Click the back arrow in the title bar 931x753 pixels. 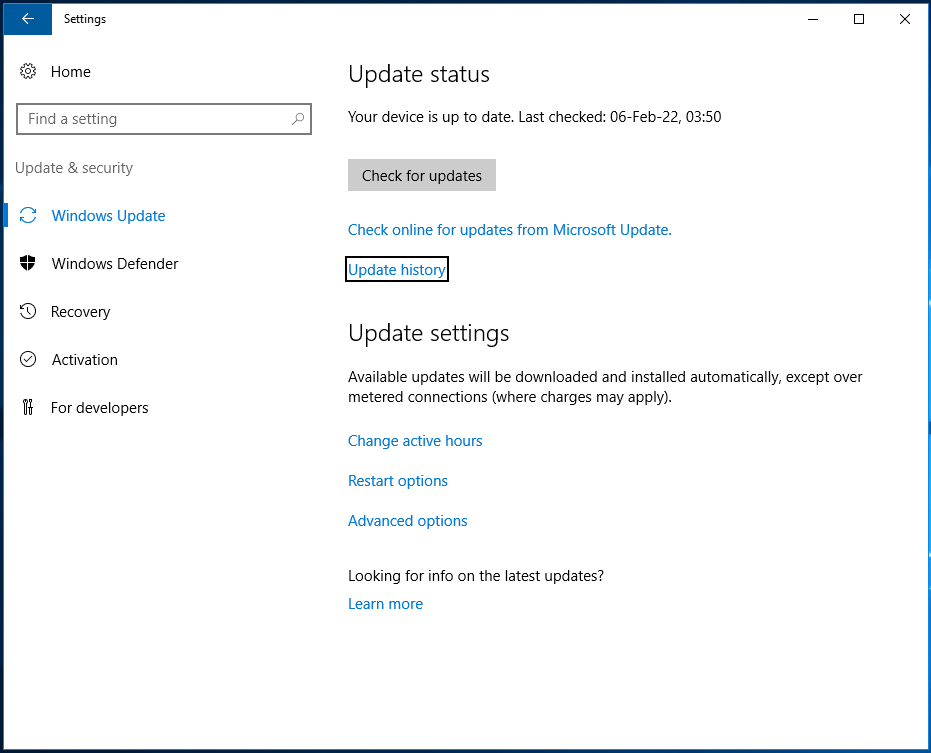point(27,18)
